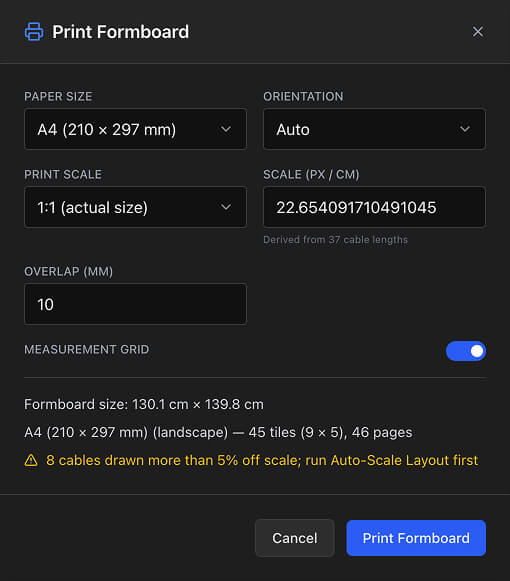The width and height of the screenshot is (510, 581).
Task: Focus the Overlap (mm) input field
Action: 135,304
